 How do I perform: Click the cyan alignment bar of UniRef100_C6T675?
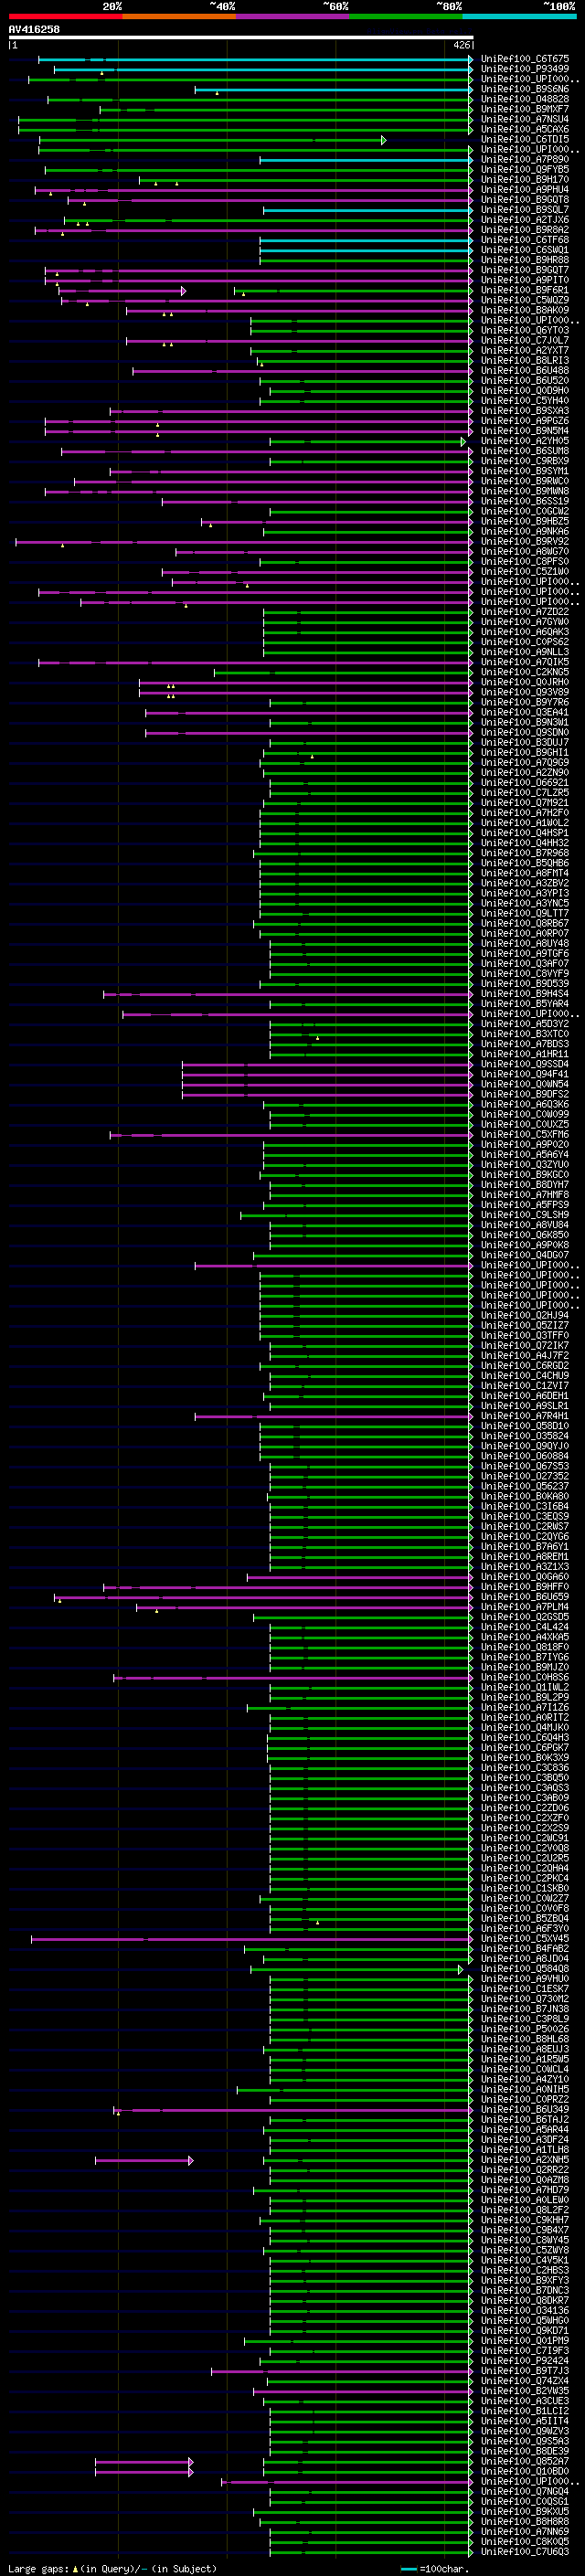pos(255,59)
